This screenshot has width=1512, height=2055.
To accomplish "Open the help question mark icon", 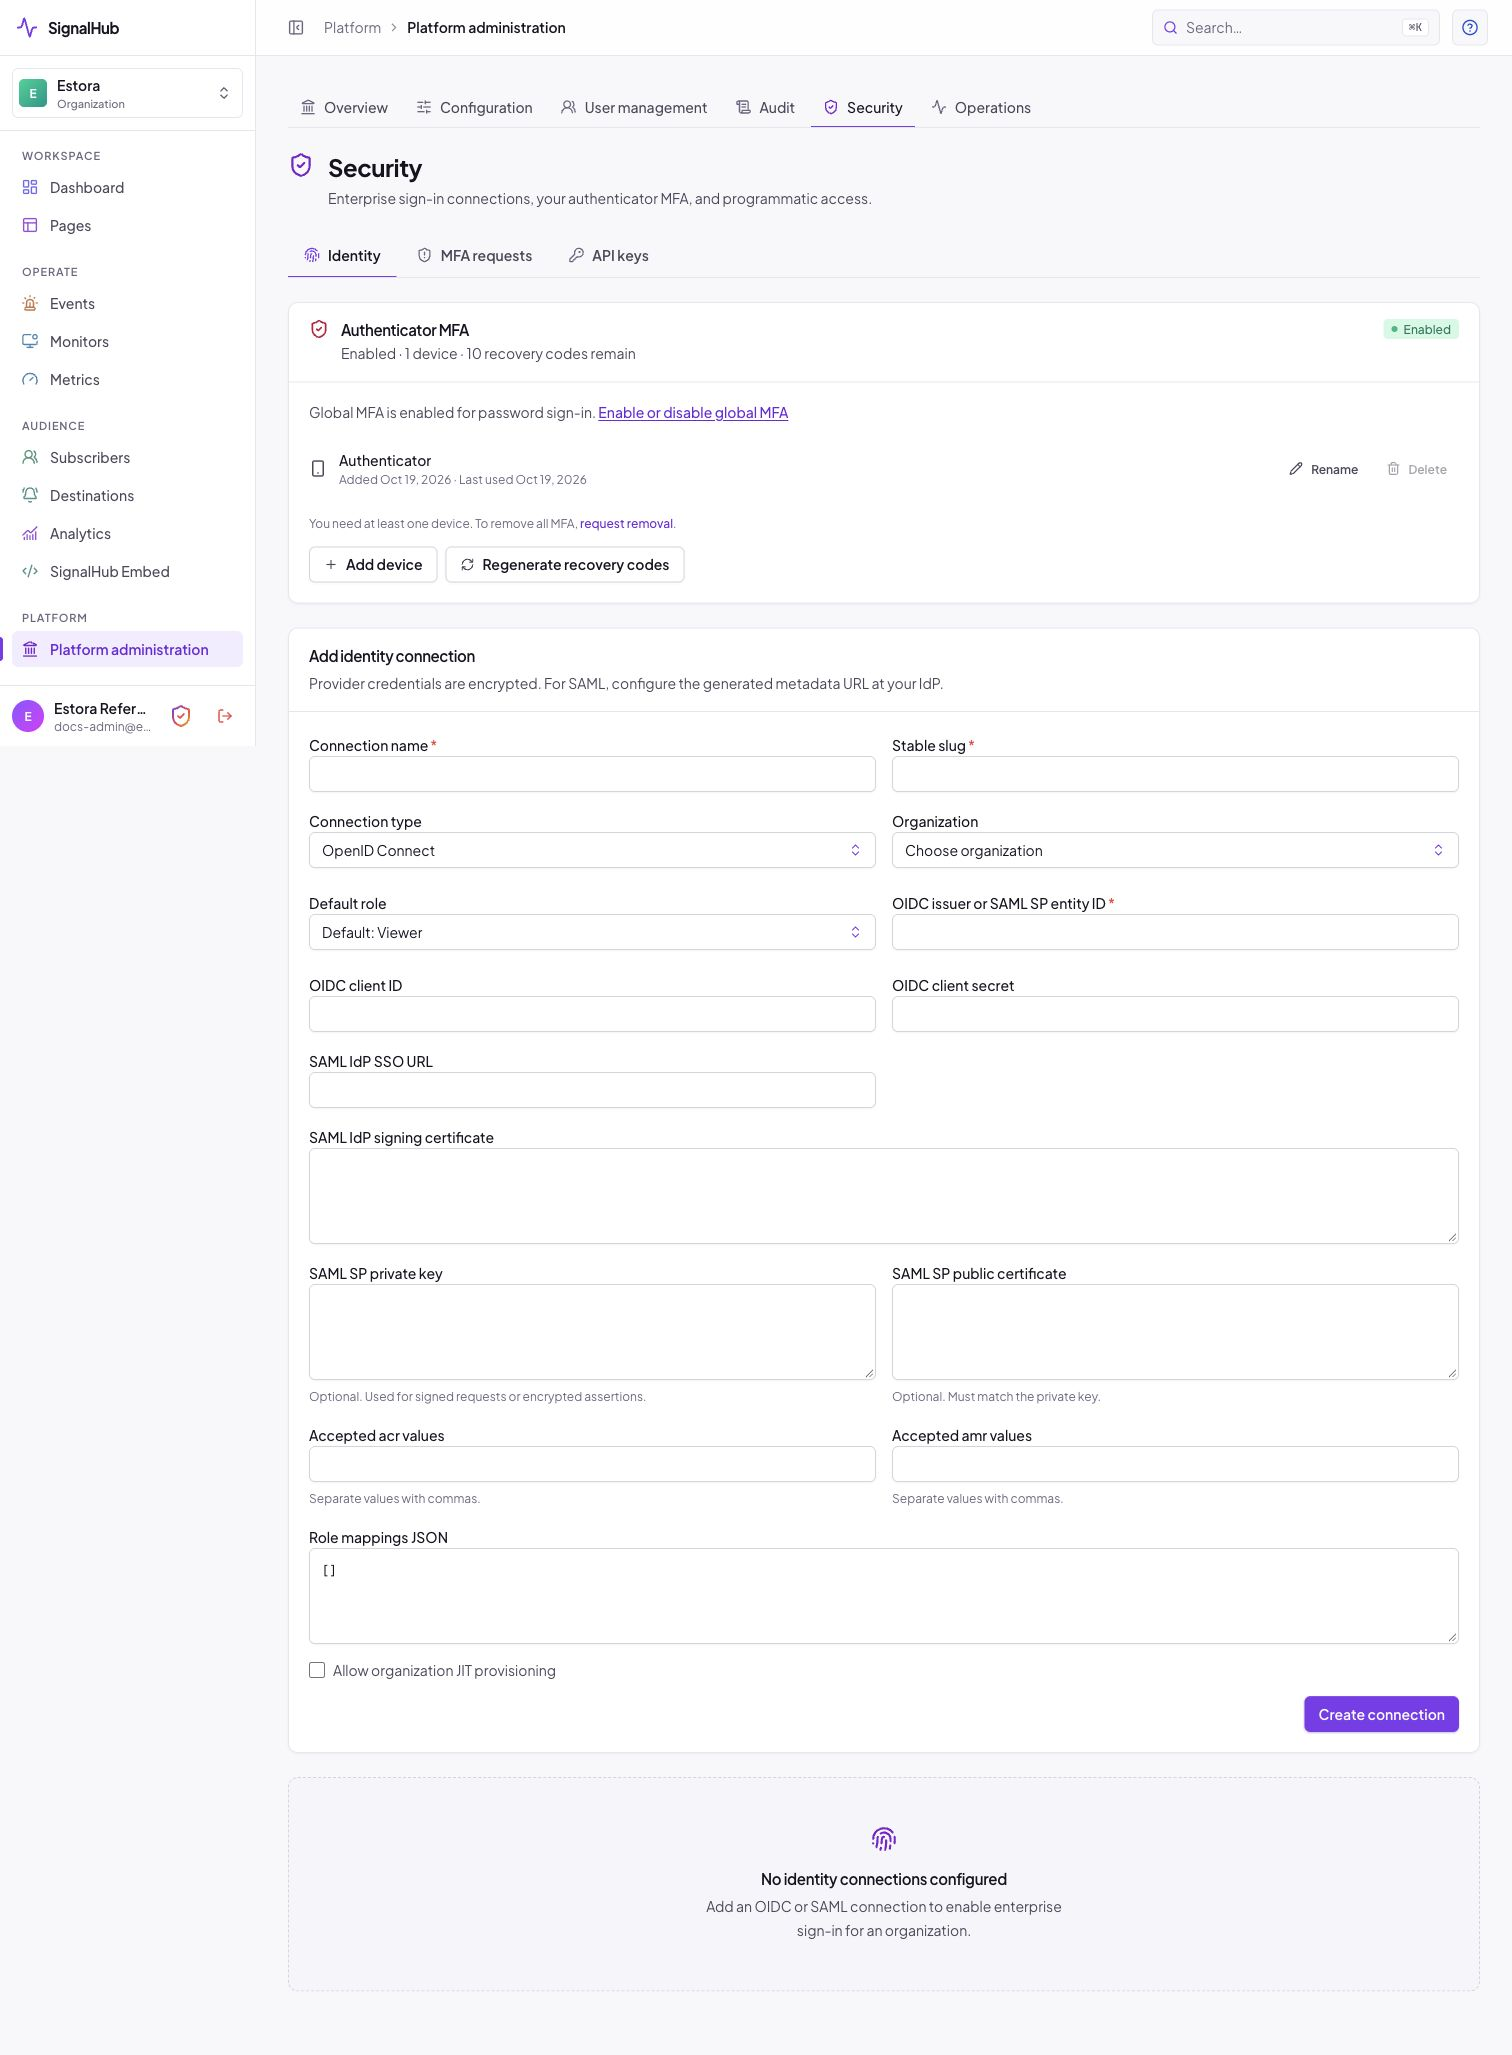I will tap(1469, 28).
